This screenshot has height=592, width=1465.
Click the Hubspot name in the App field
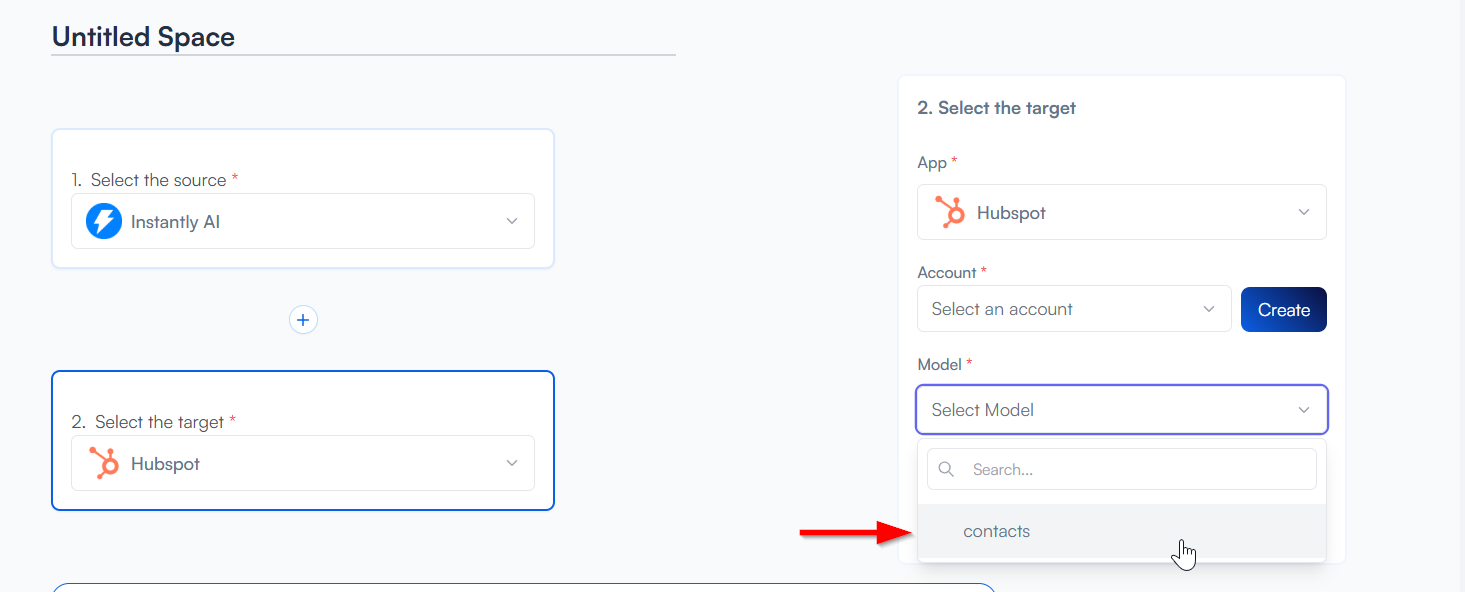coord(1011,213)
